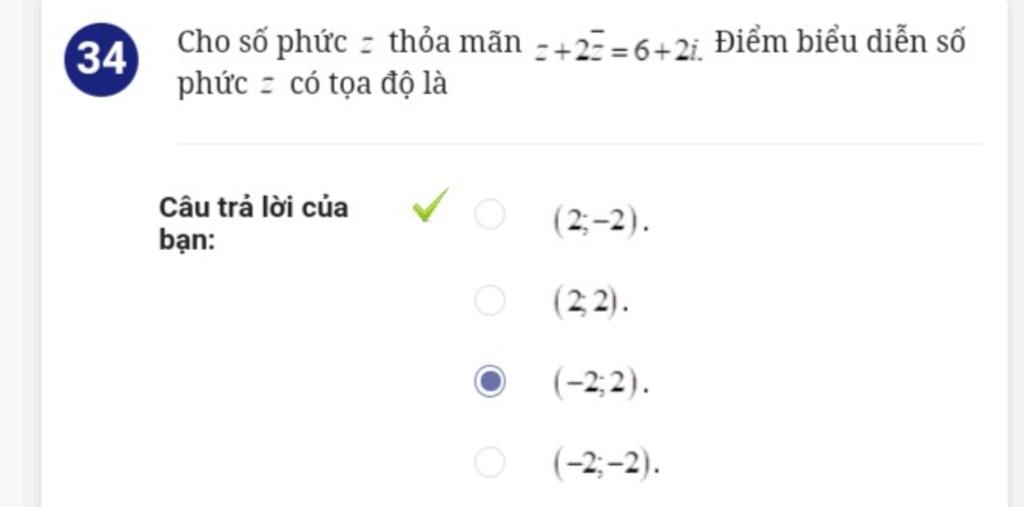
Task: Select the radio button for (−2;−2)
Action: pyautogui.click(x=490, y=463)
